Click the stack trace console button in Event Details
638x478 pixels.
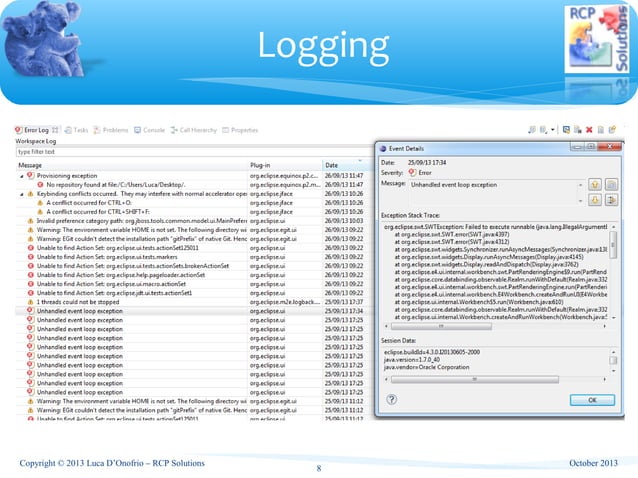point(611,200)
